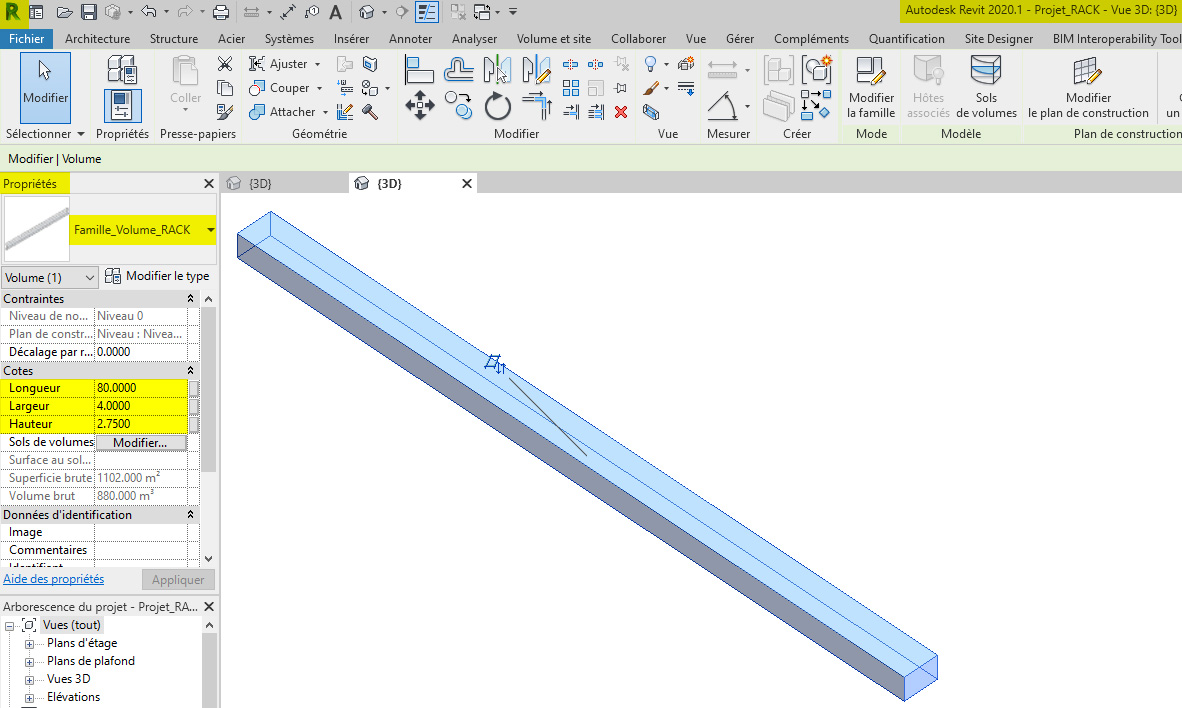
Task: Click the Sols de volumes tool
Action: tap(986, 85)
